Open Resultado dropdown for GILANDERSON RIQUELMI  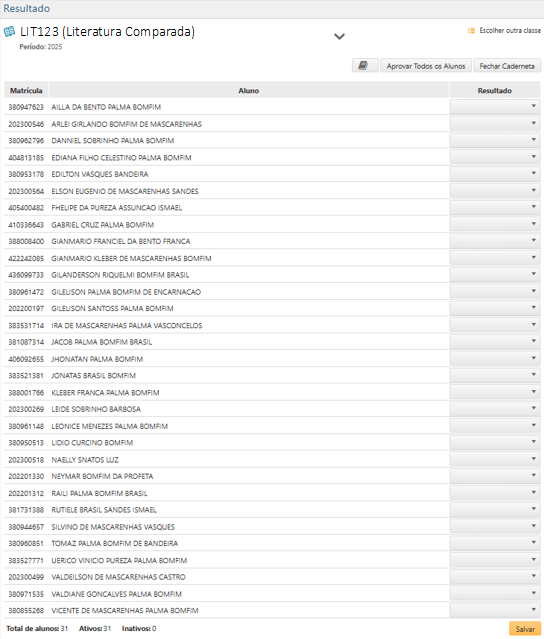(x=495, y=275)
